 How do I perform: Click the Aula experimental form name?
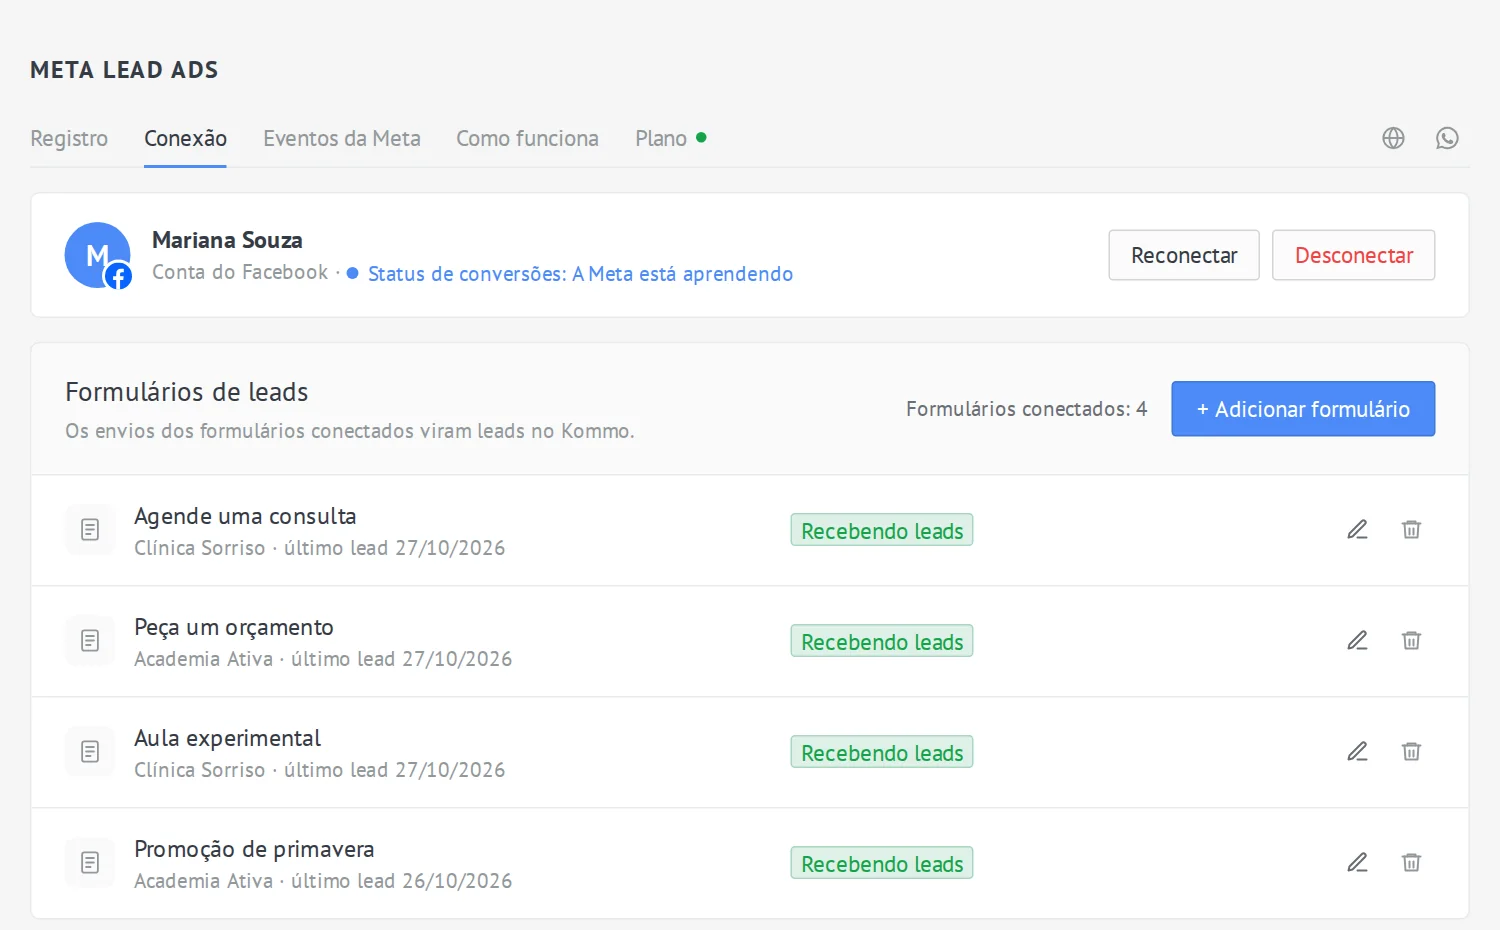point(227,738)
